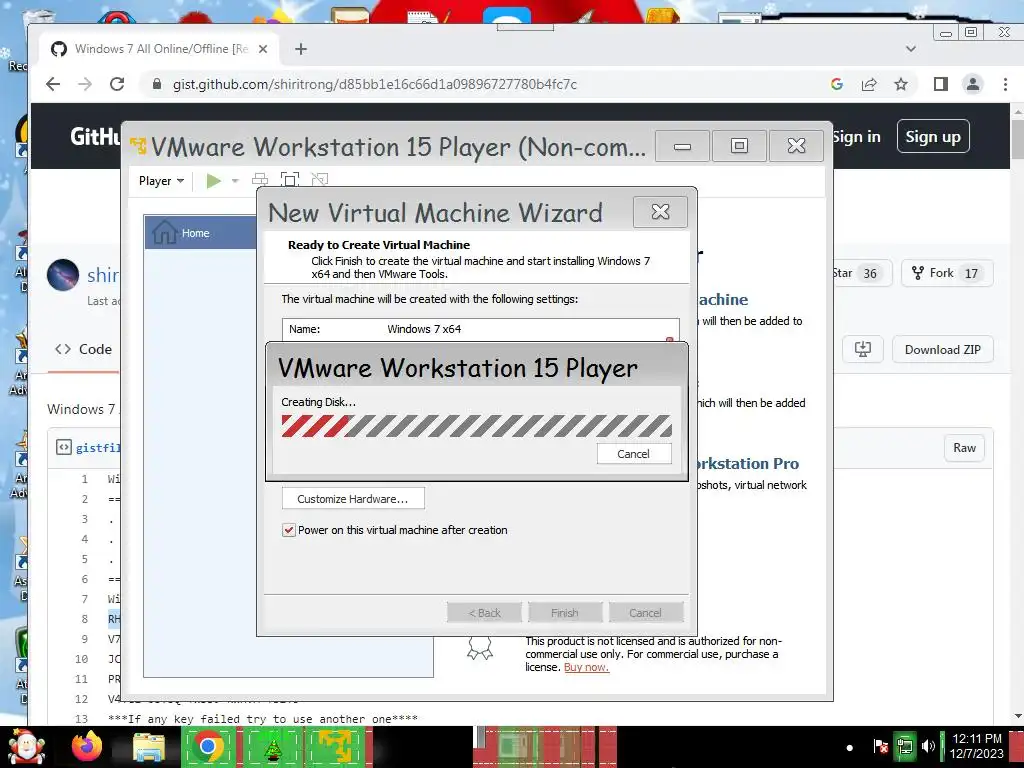Share this page icon in Chrome
Viewport: 1024px width, 768px height.
coord(869,84)
